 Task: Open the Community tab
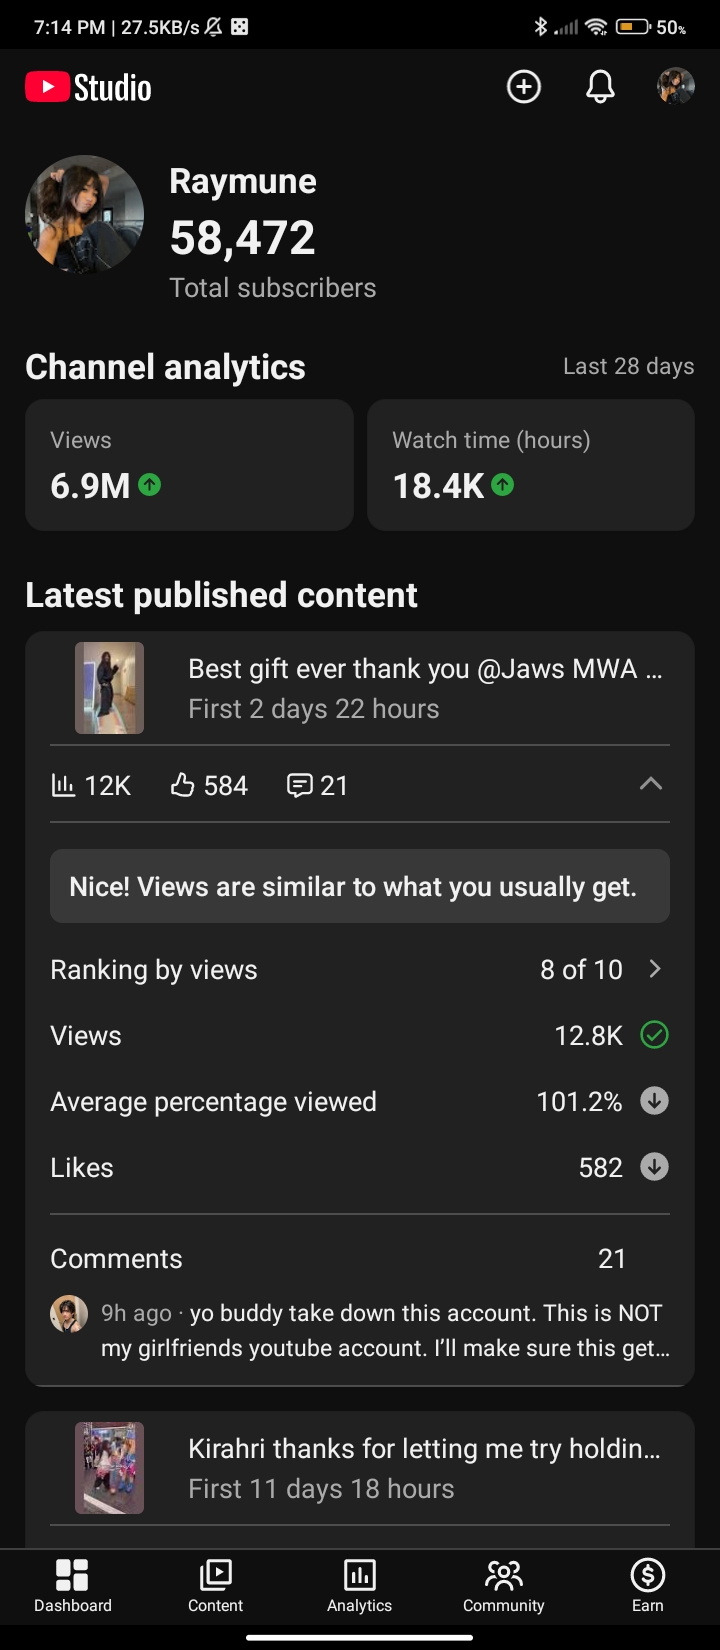(504, 1586)
